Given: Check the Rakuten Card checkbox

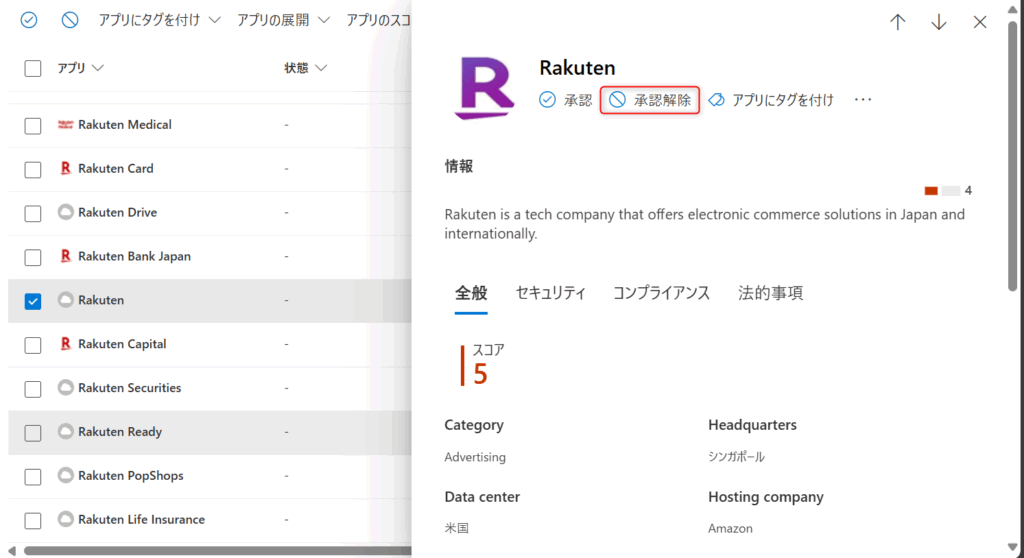Looking at the screenshot, I should click(x=33, y=169).
